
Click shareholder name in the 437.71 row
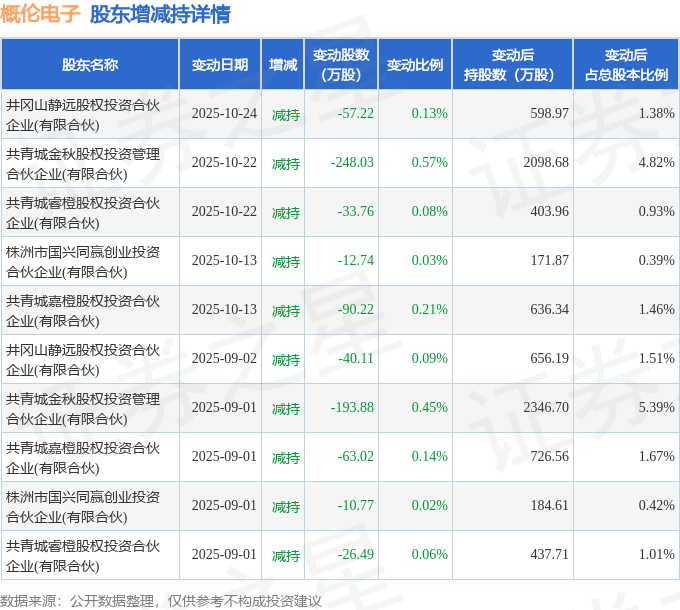83,556
